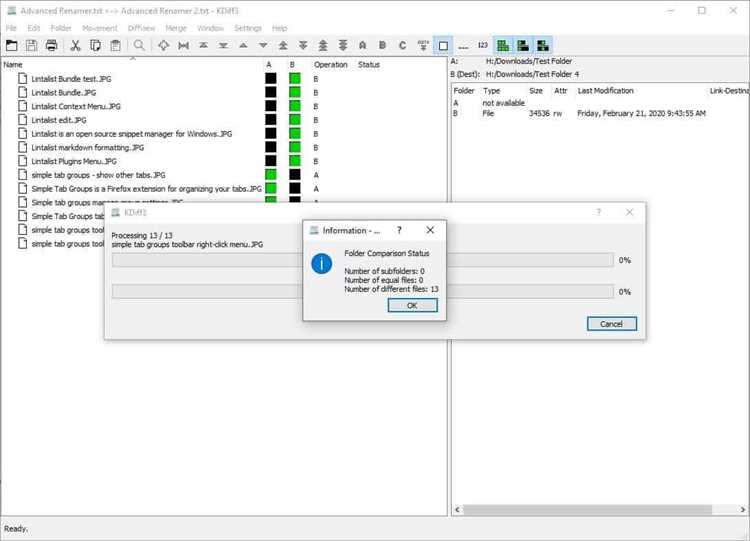Click the Go to current delta icon
The height and width of the screenshot is (541, 750).
pos(164,45)
